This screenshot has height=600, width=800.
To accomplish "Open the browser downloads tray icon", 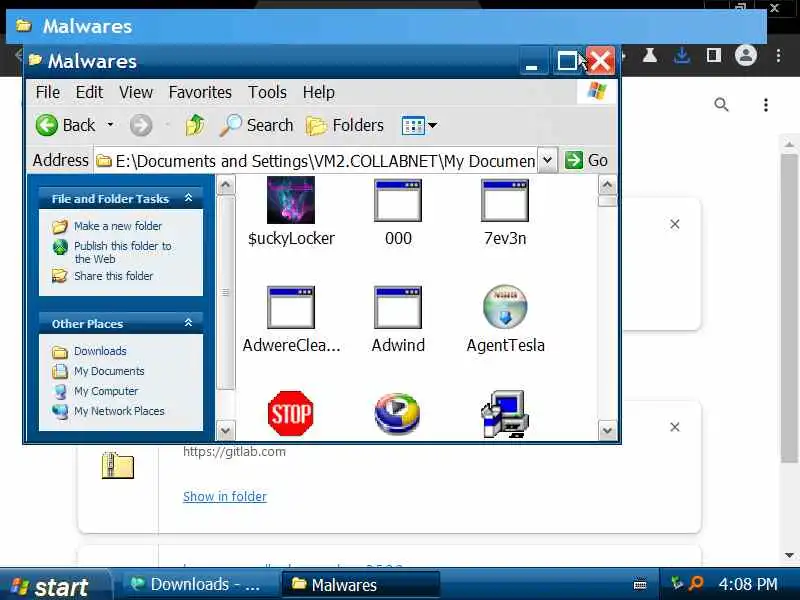I will 682,55.
